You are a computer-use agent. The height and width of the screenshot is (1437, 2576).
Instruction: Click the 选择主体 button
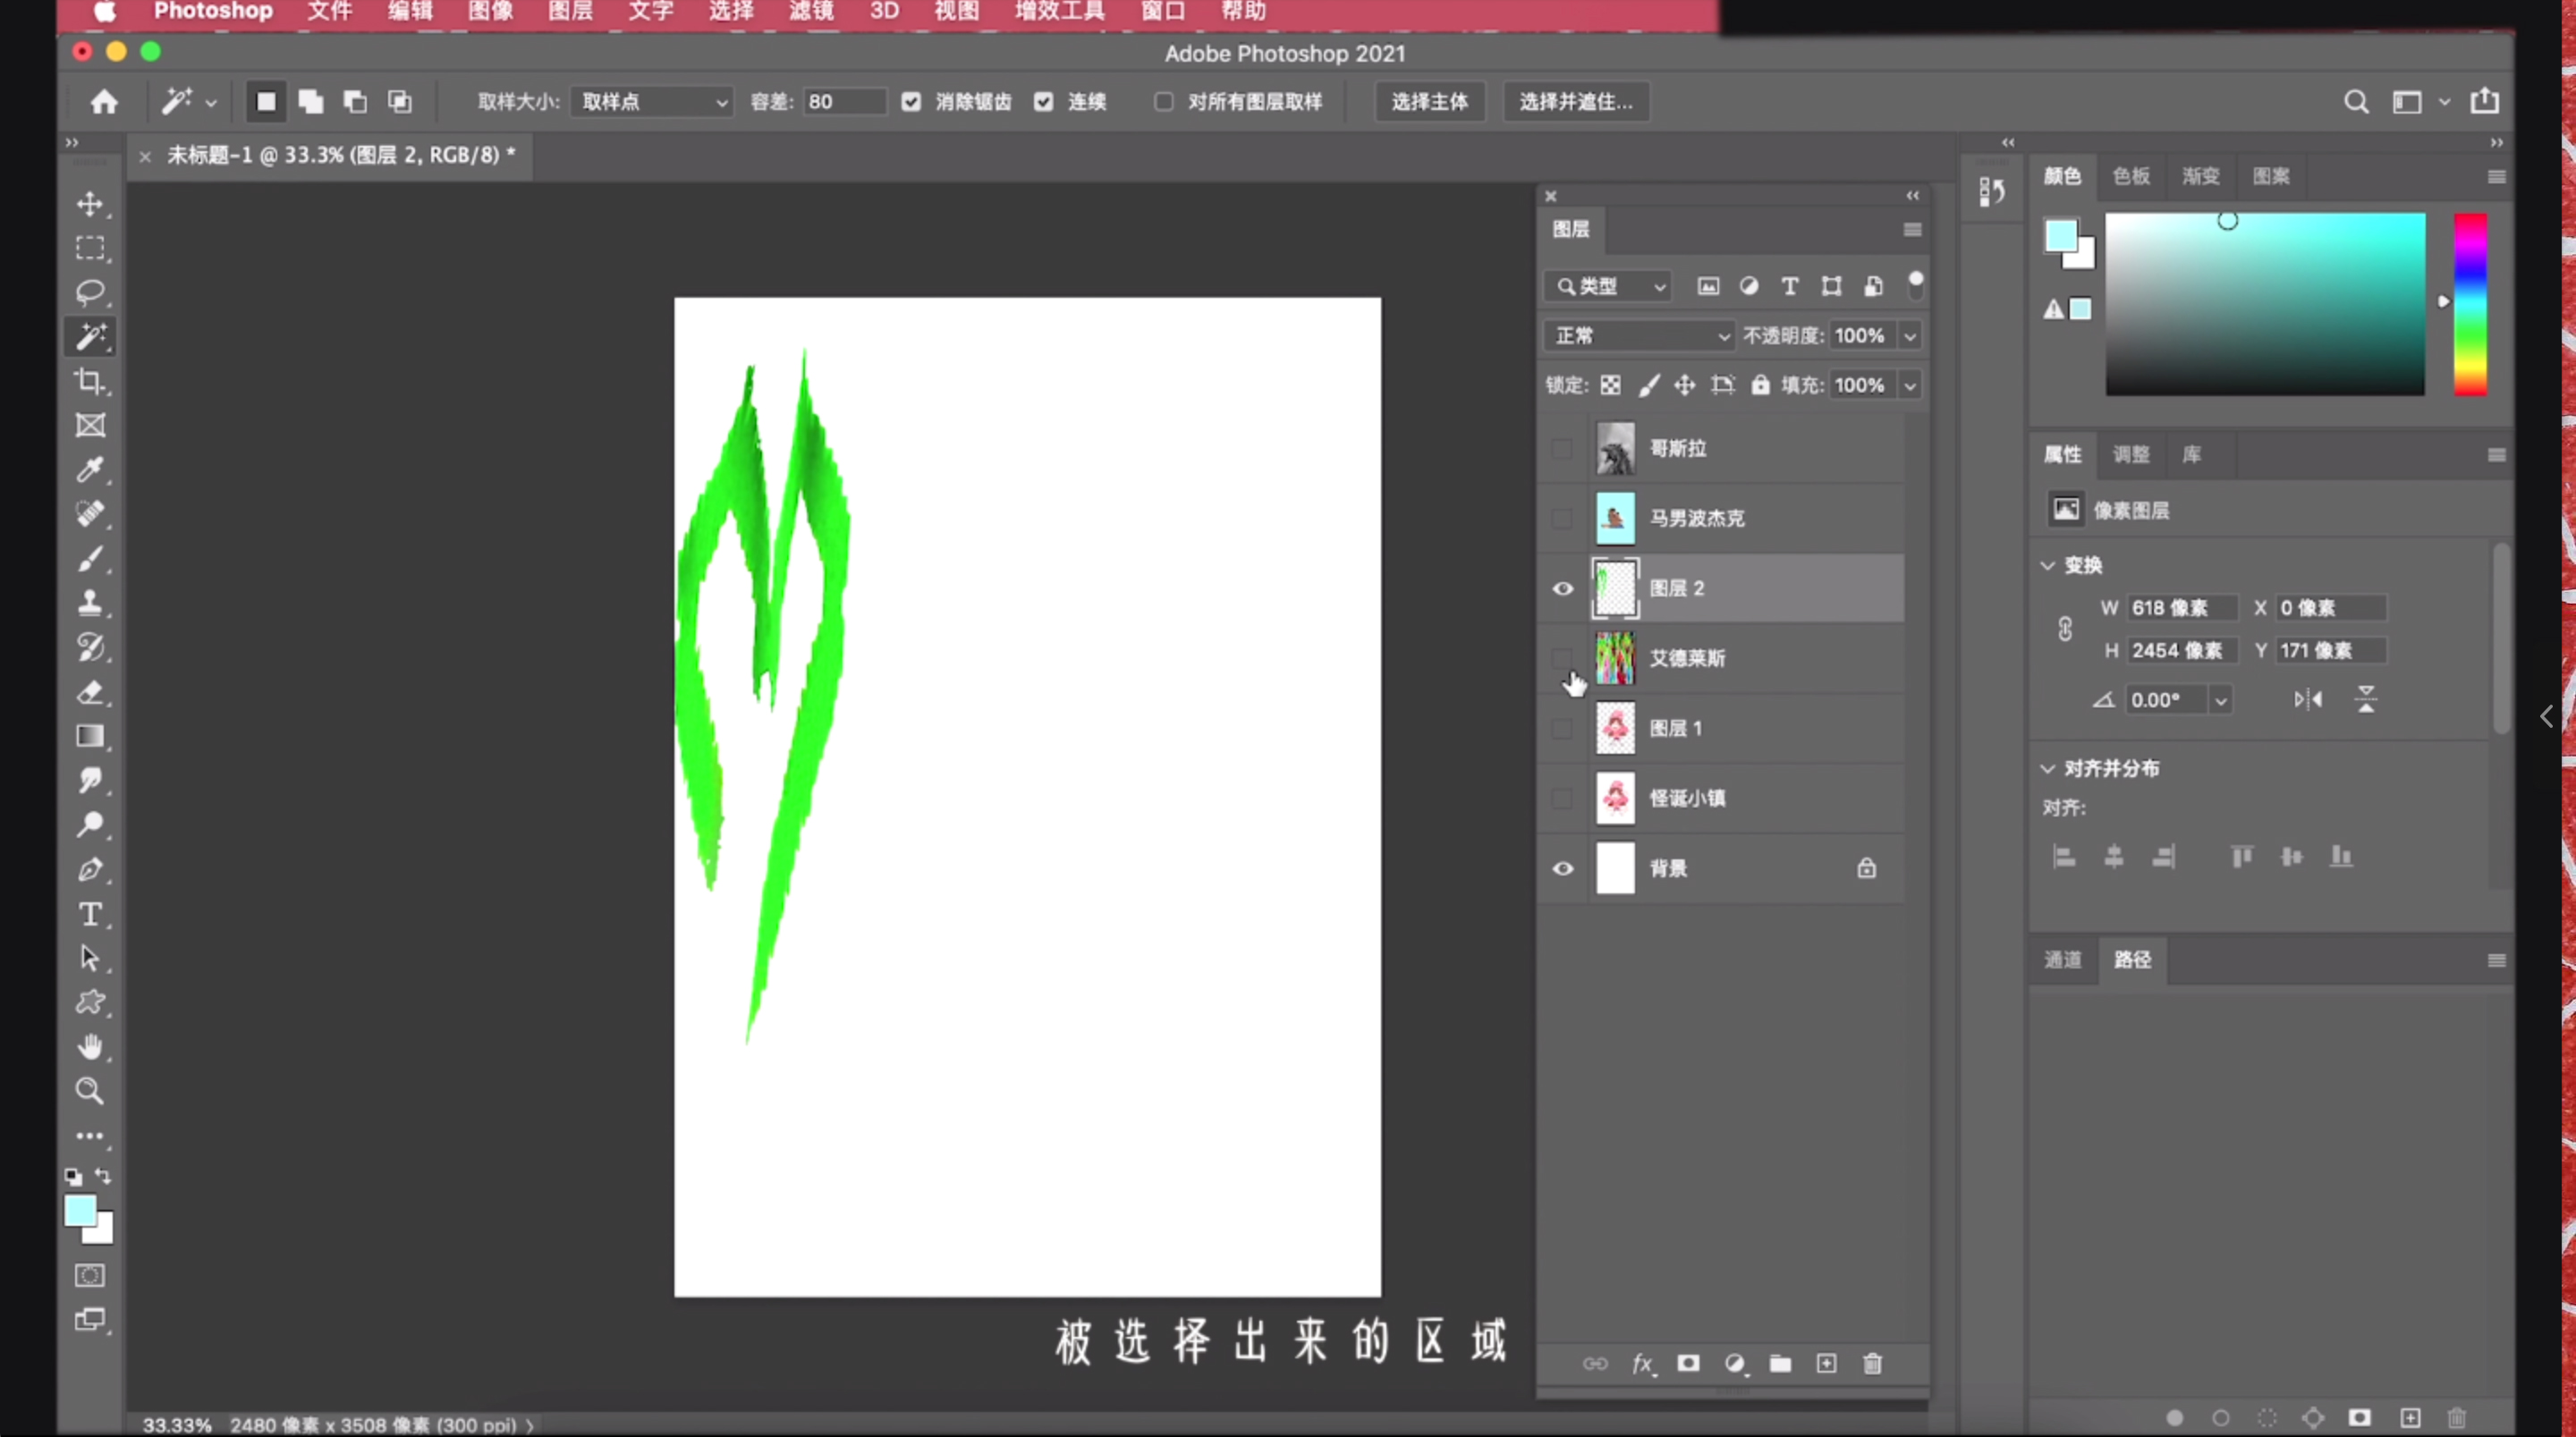pyautogui.click(x=1429, y=102)
